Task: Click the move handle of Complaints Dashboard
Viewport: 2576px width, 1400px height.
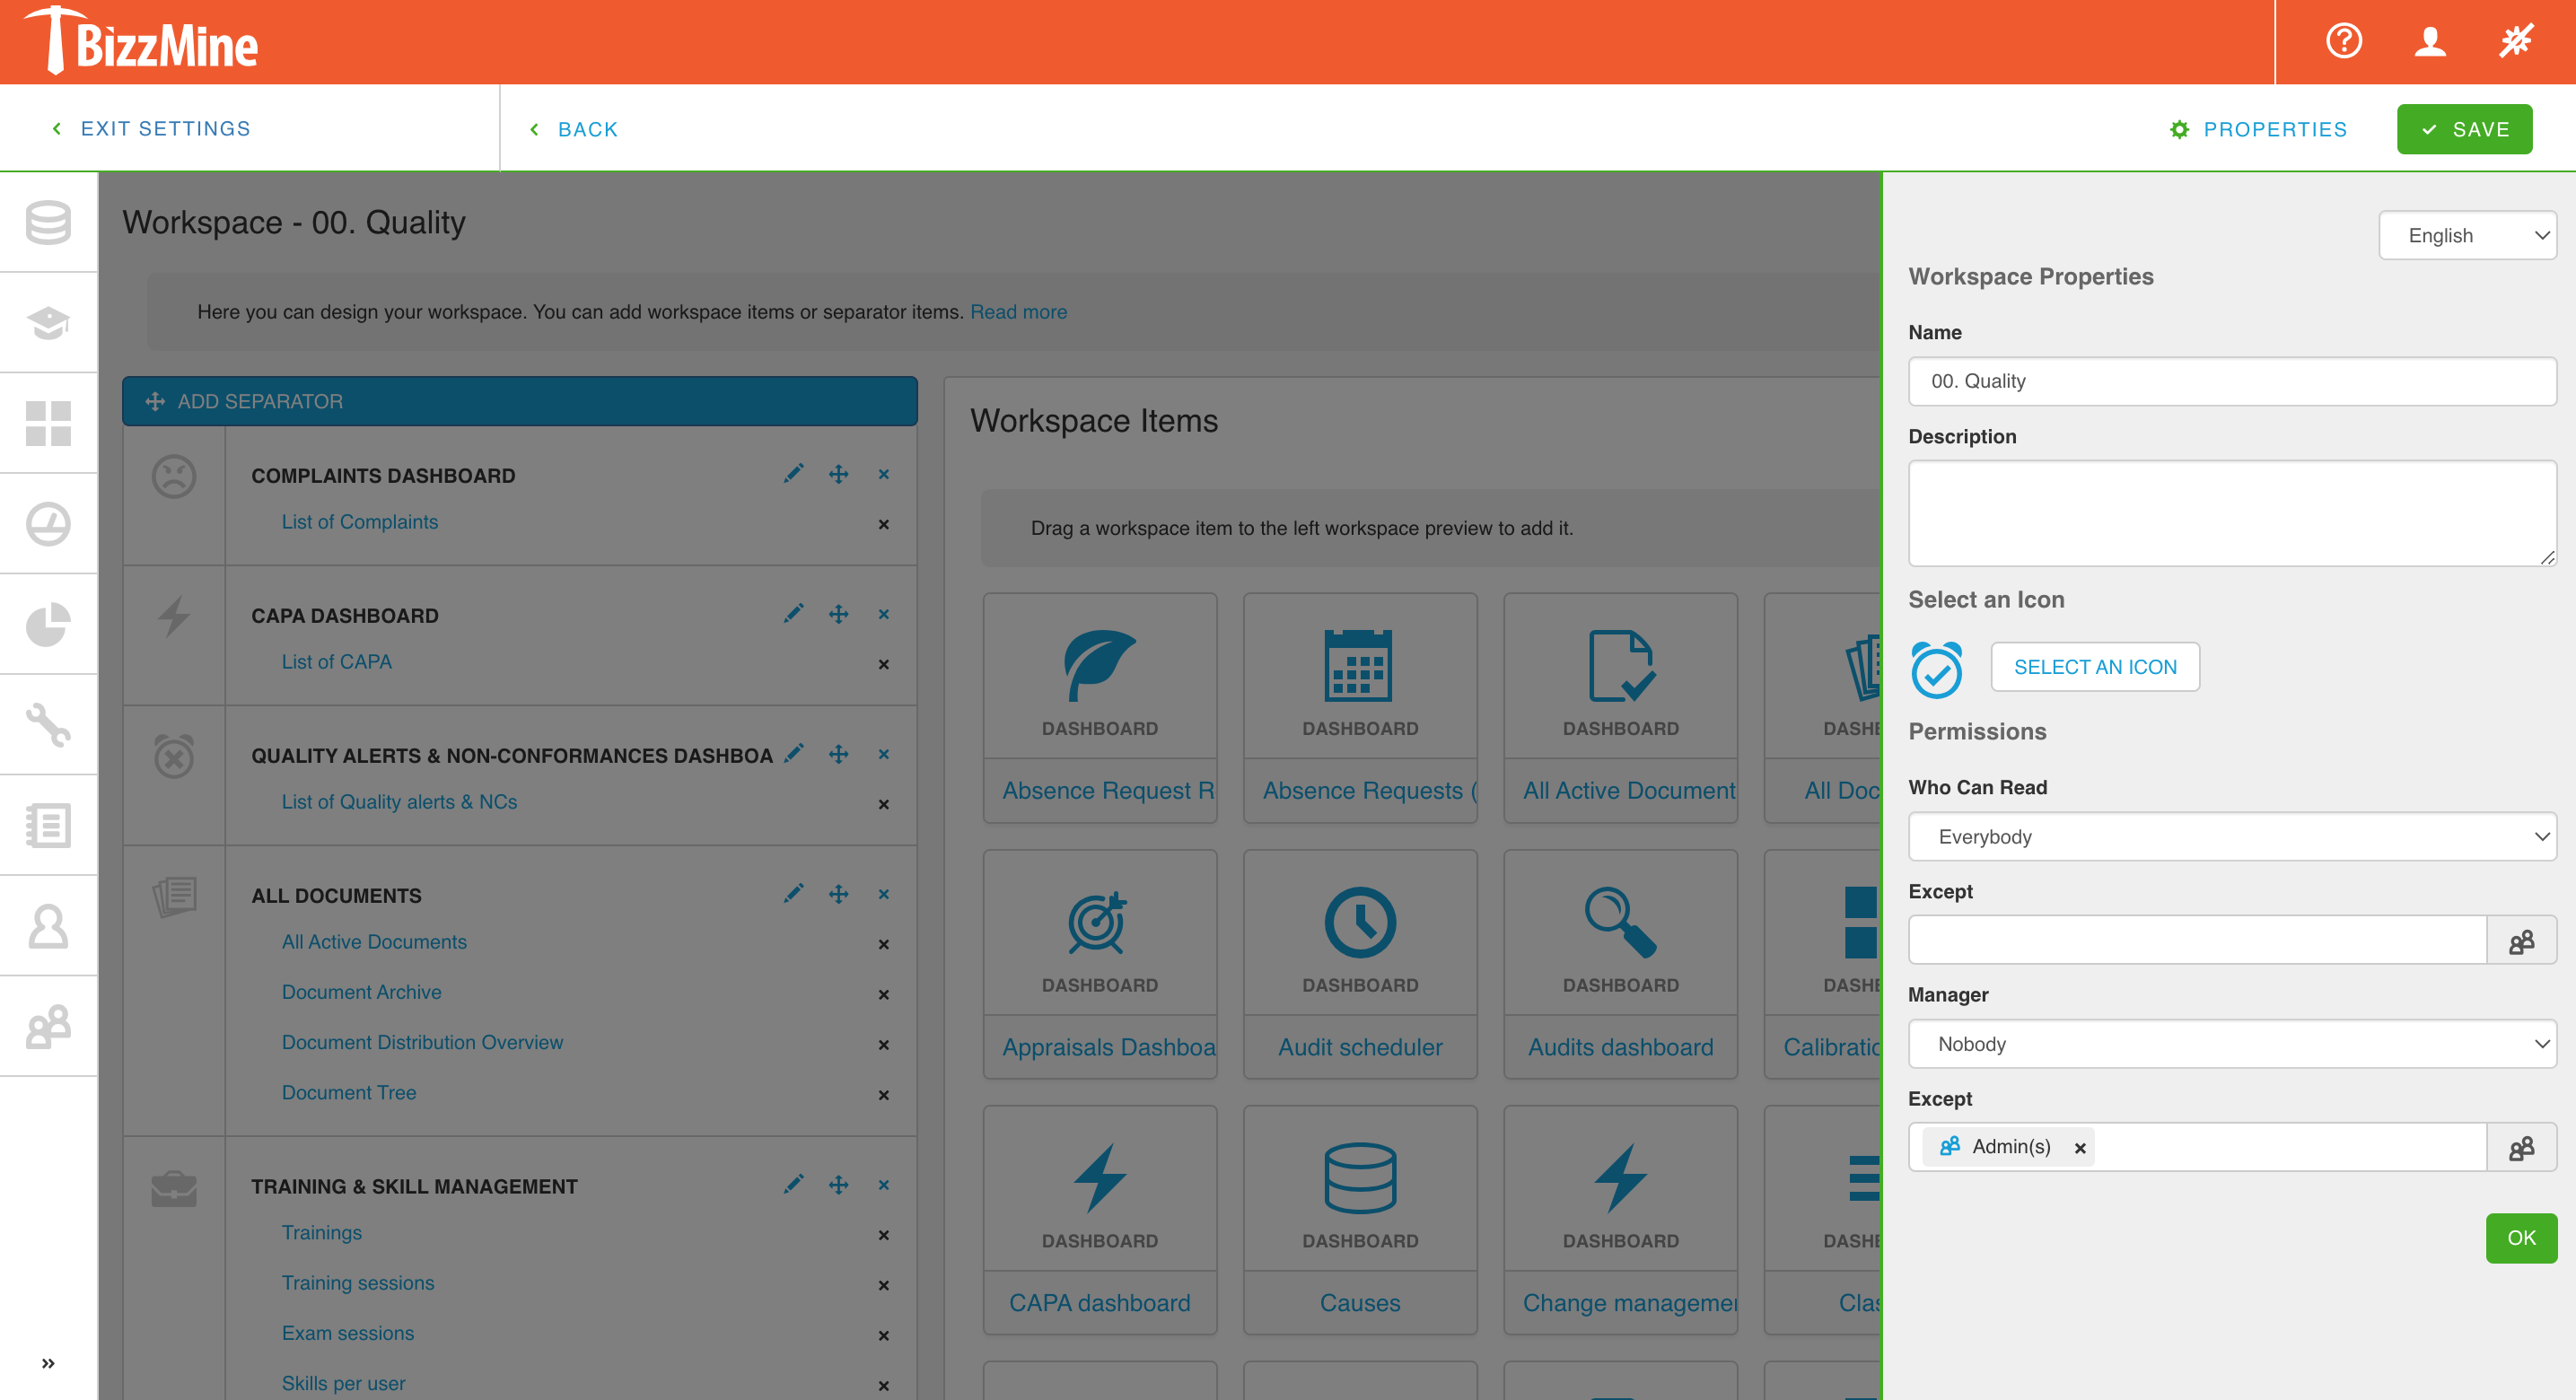Action: tap(838, 473)
